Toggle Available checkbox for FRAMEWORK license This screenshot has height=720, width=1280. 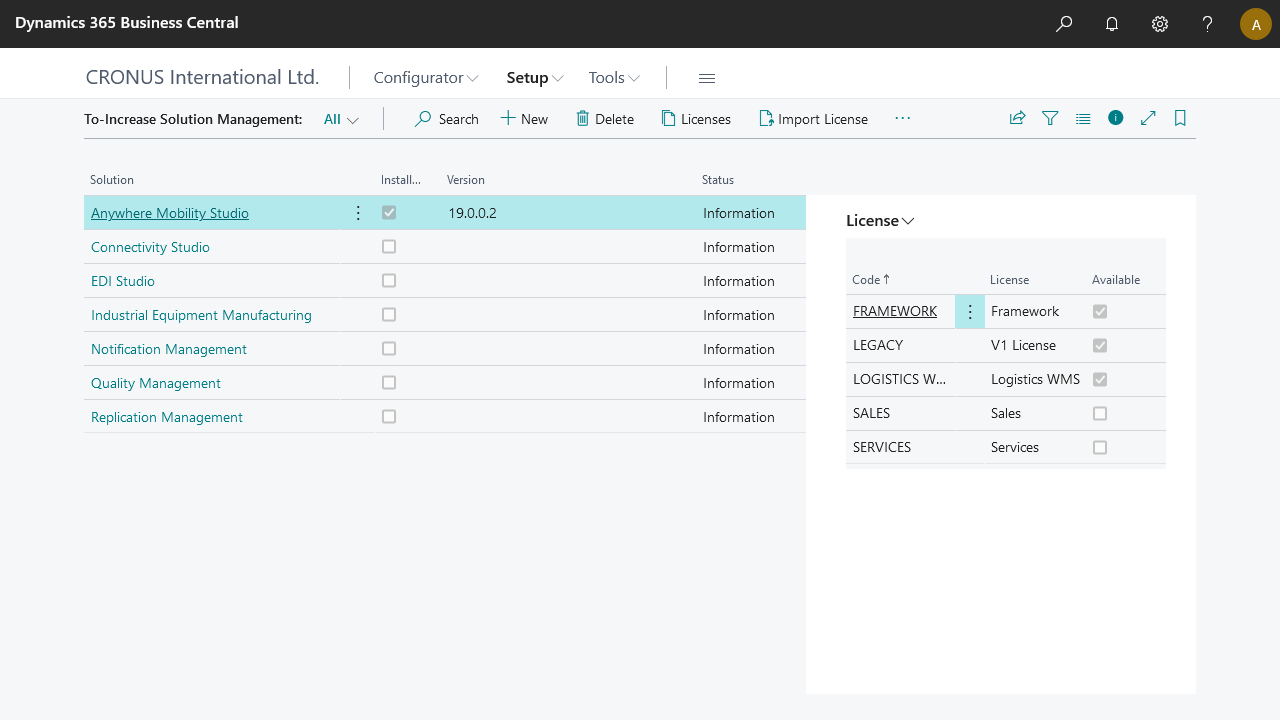[x=1100, y=311]
